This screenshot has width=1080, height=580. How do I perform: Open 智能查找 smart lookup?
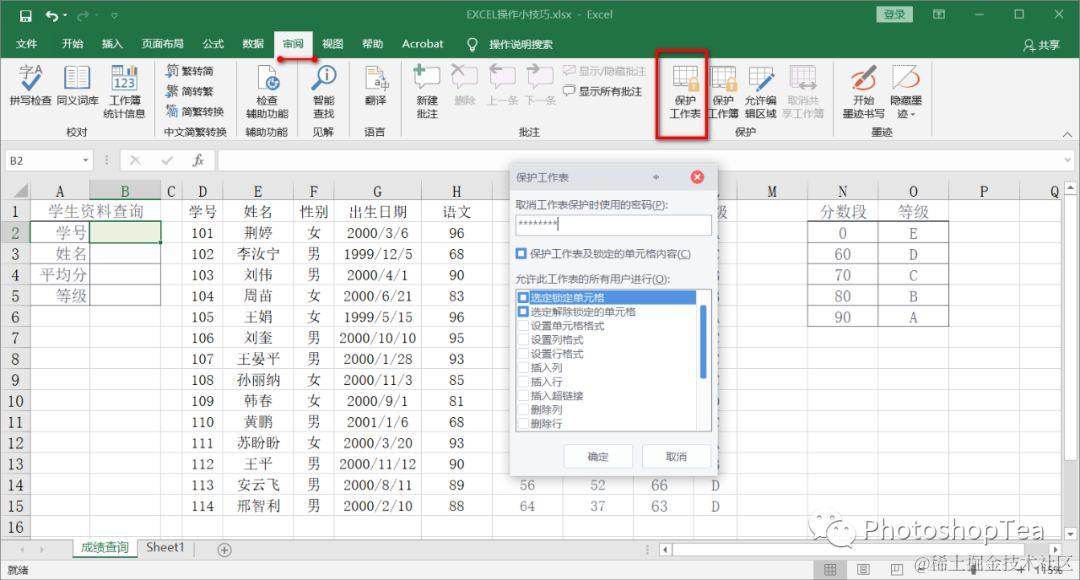pyautogui.click(x=323, y=91)
